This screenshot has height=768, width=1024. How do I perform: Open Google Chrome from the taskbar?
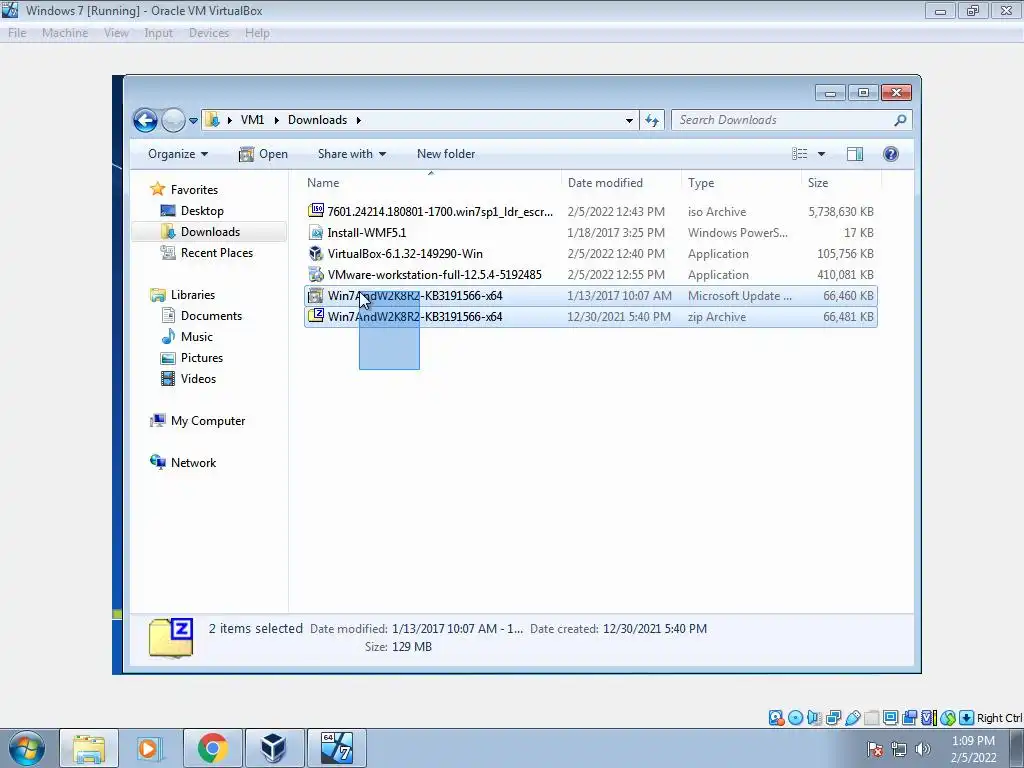click(212, 748)
